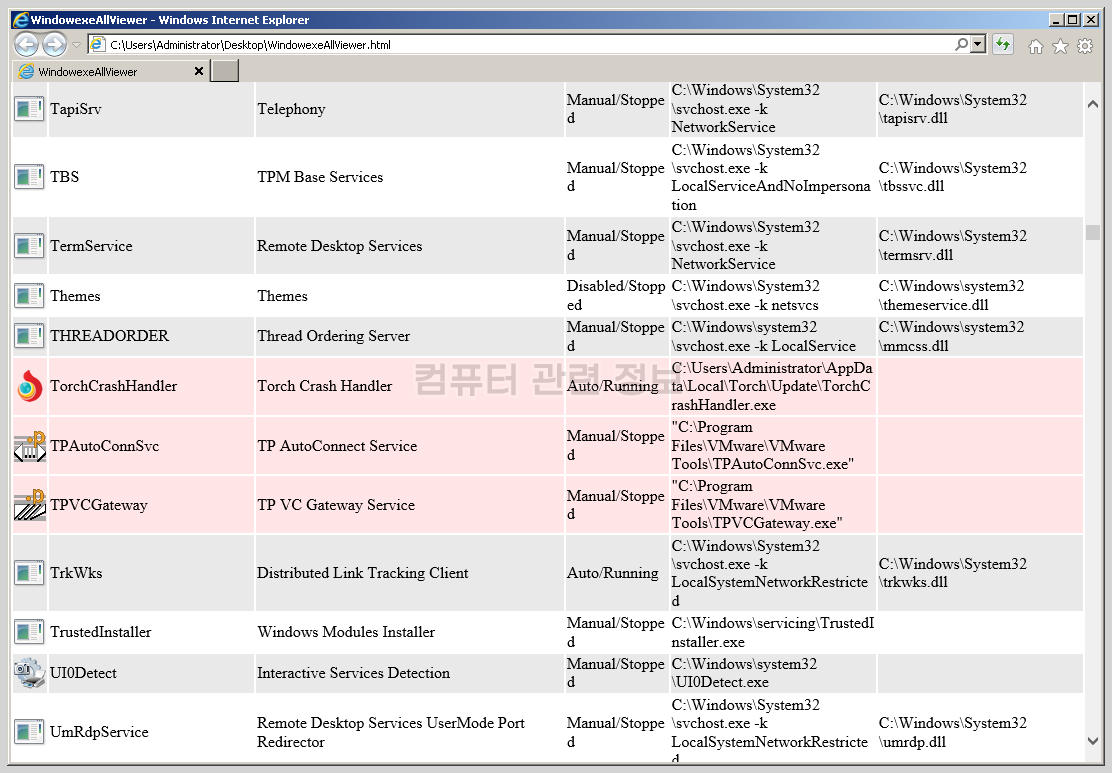
Task: Open a new blank tab
Action: point(225,71)
